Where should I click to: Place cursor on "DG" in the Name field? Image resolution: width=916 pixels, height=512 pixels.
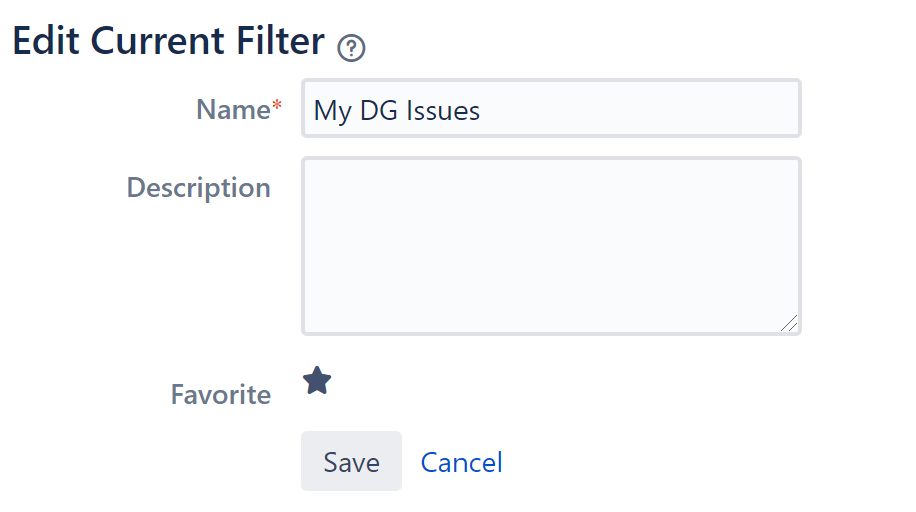pyautogui.click(x=379, y=110)
